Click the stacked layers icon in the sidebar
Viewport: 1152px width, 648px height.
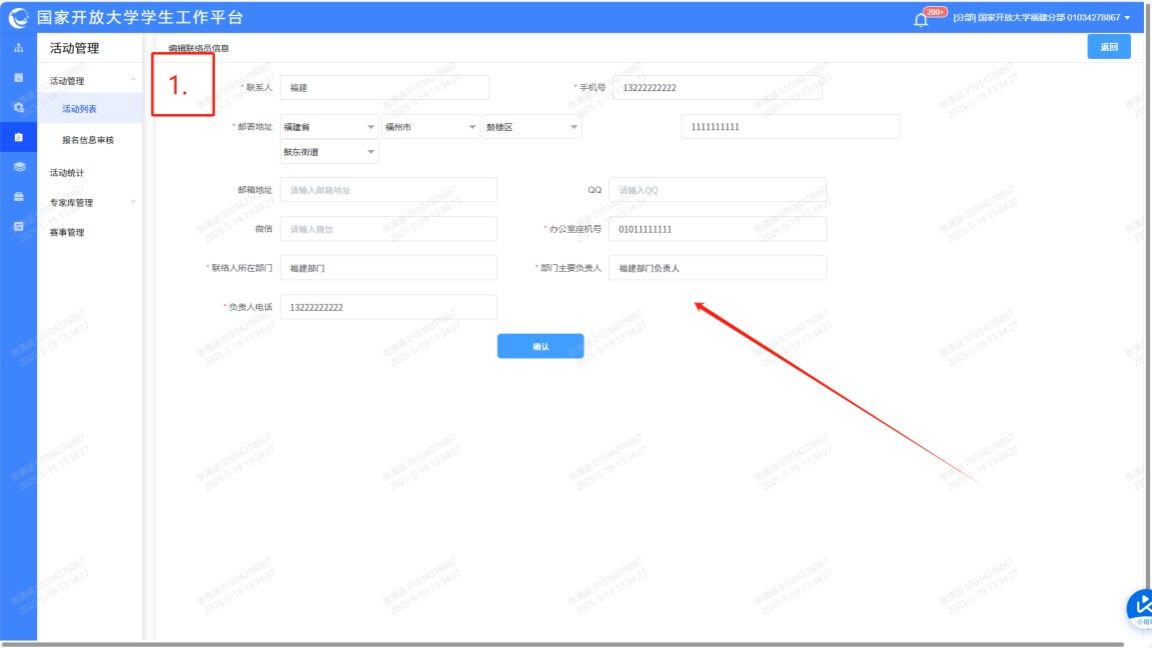[18, 167]
